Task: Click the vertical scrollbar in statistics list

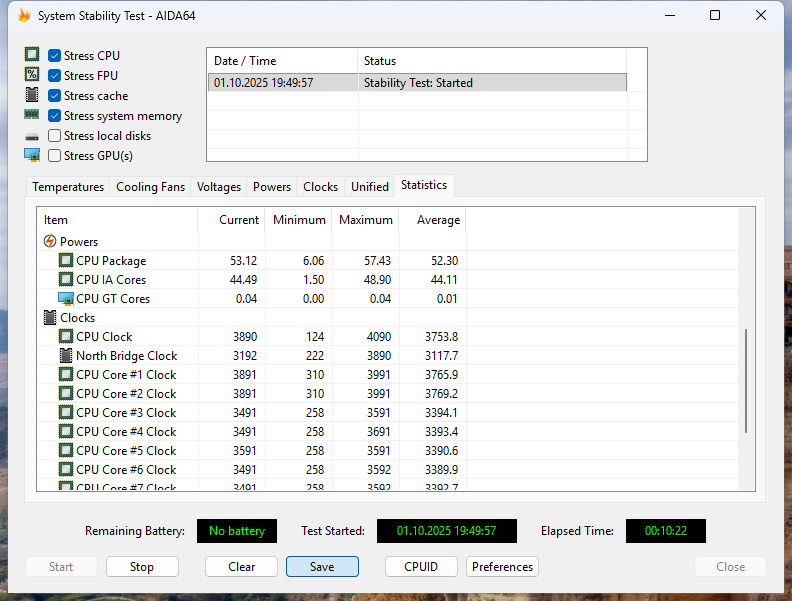Action: coord(746,381)
